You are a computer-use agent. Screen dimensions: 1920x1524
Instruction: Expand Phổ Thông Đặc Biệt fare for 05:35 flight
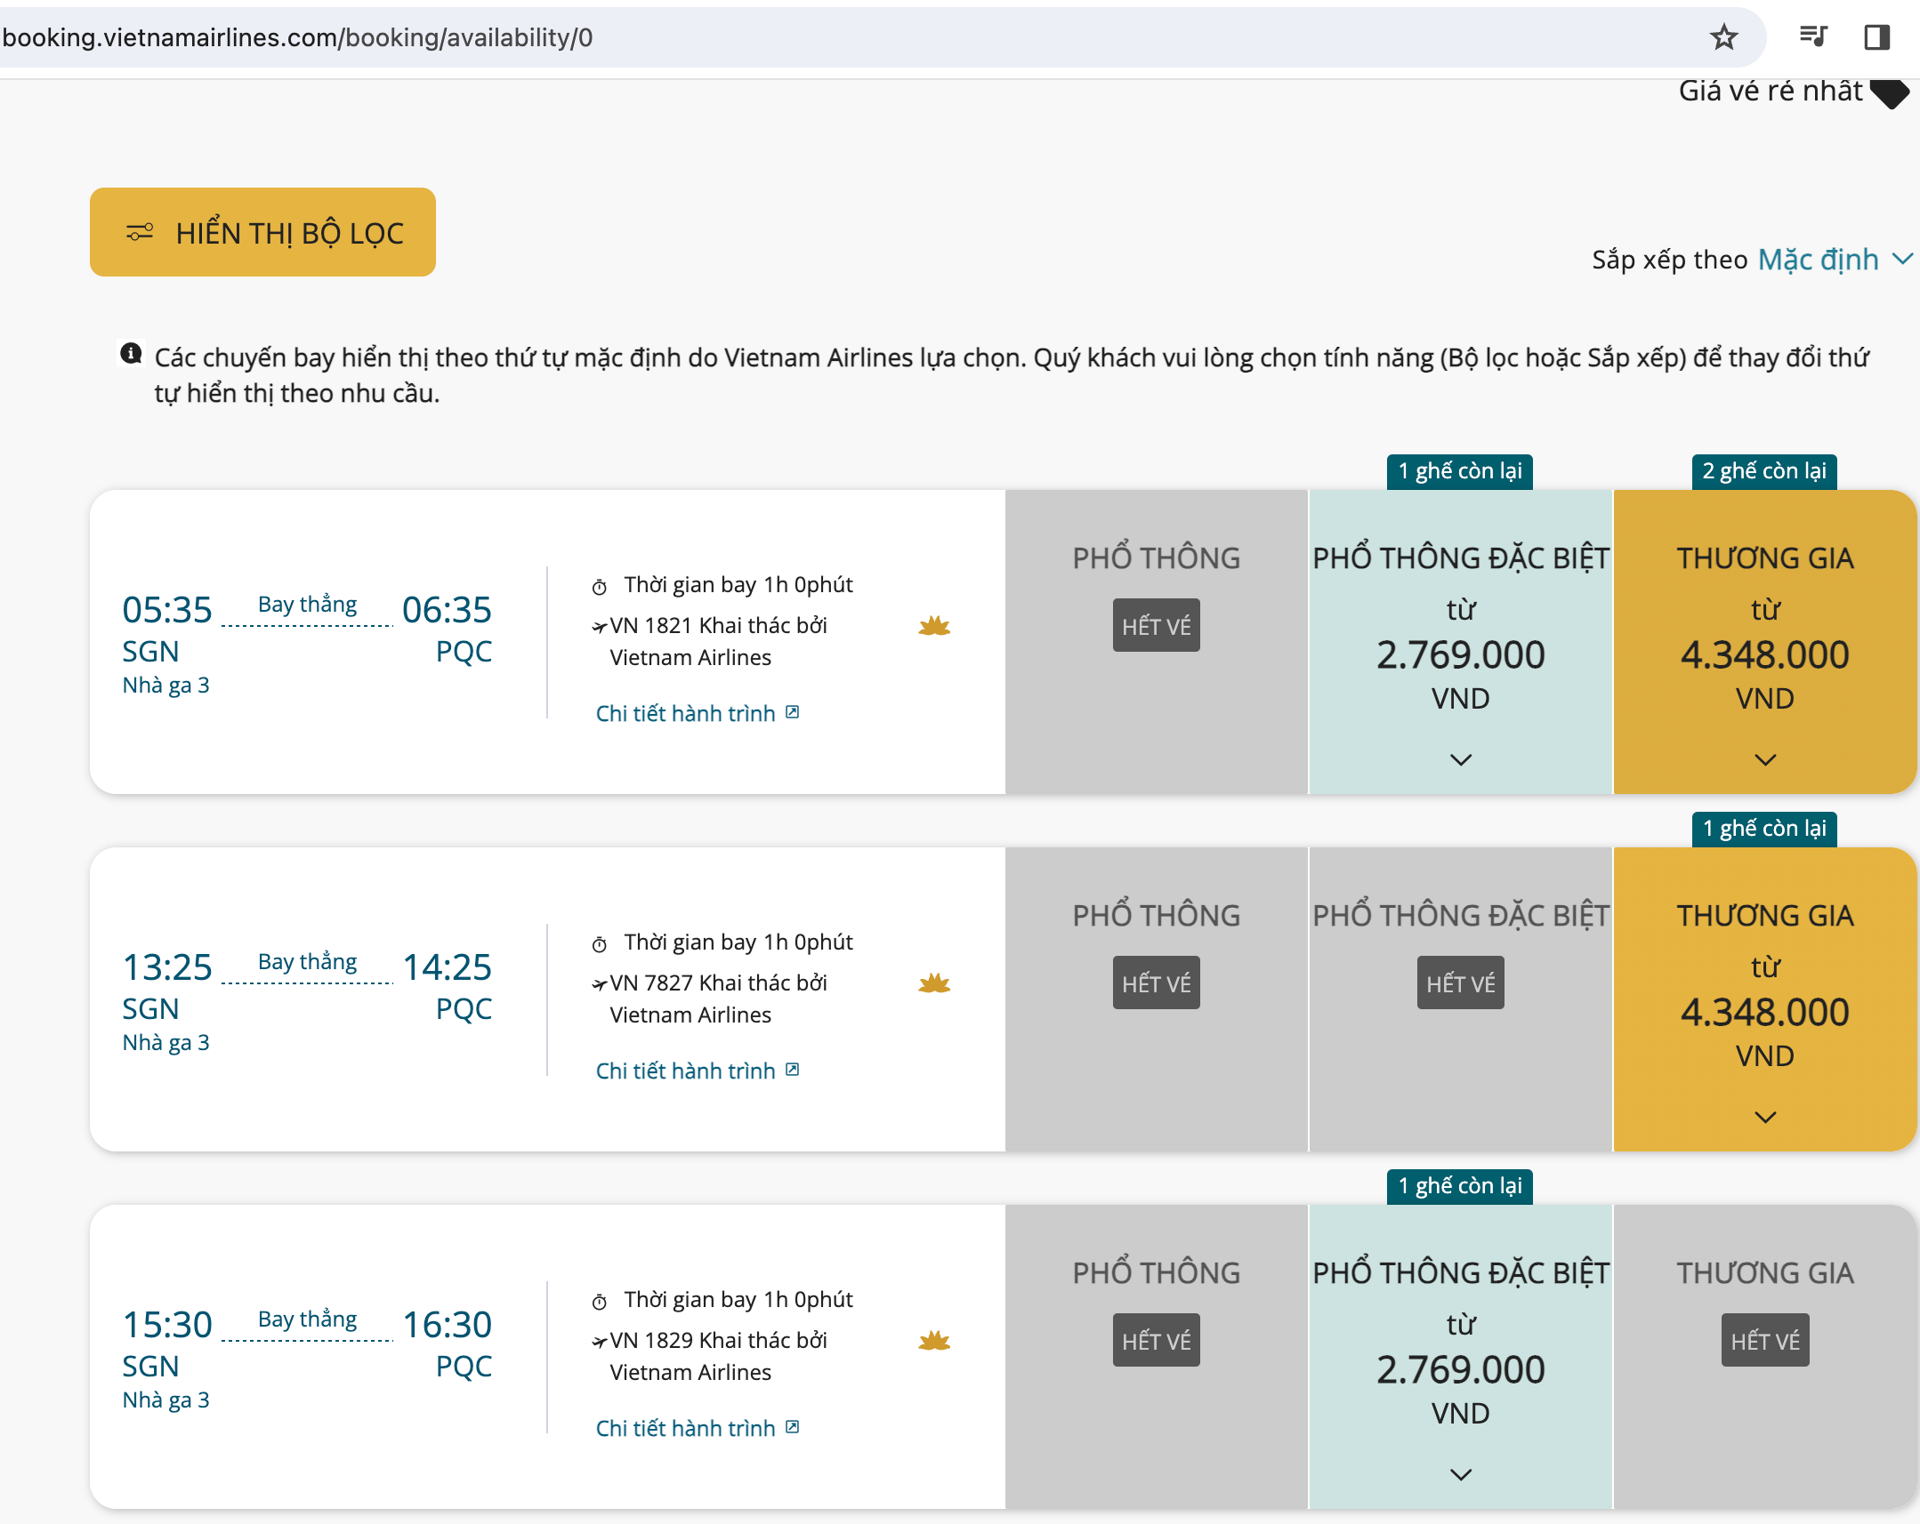1460,760
